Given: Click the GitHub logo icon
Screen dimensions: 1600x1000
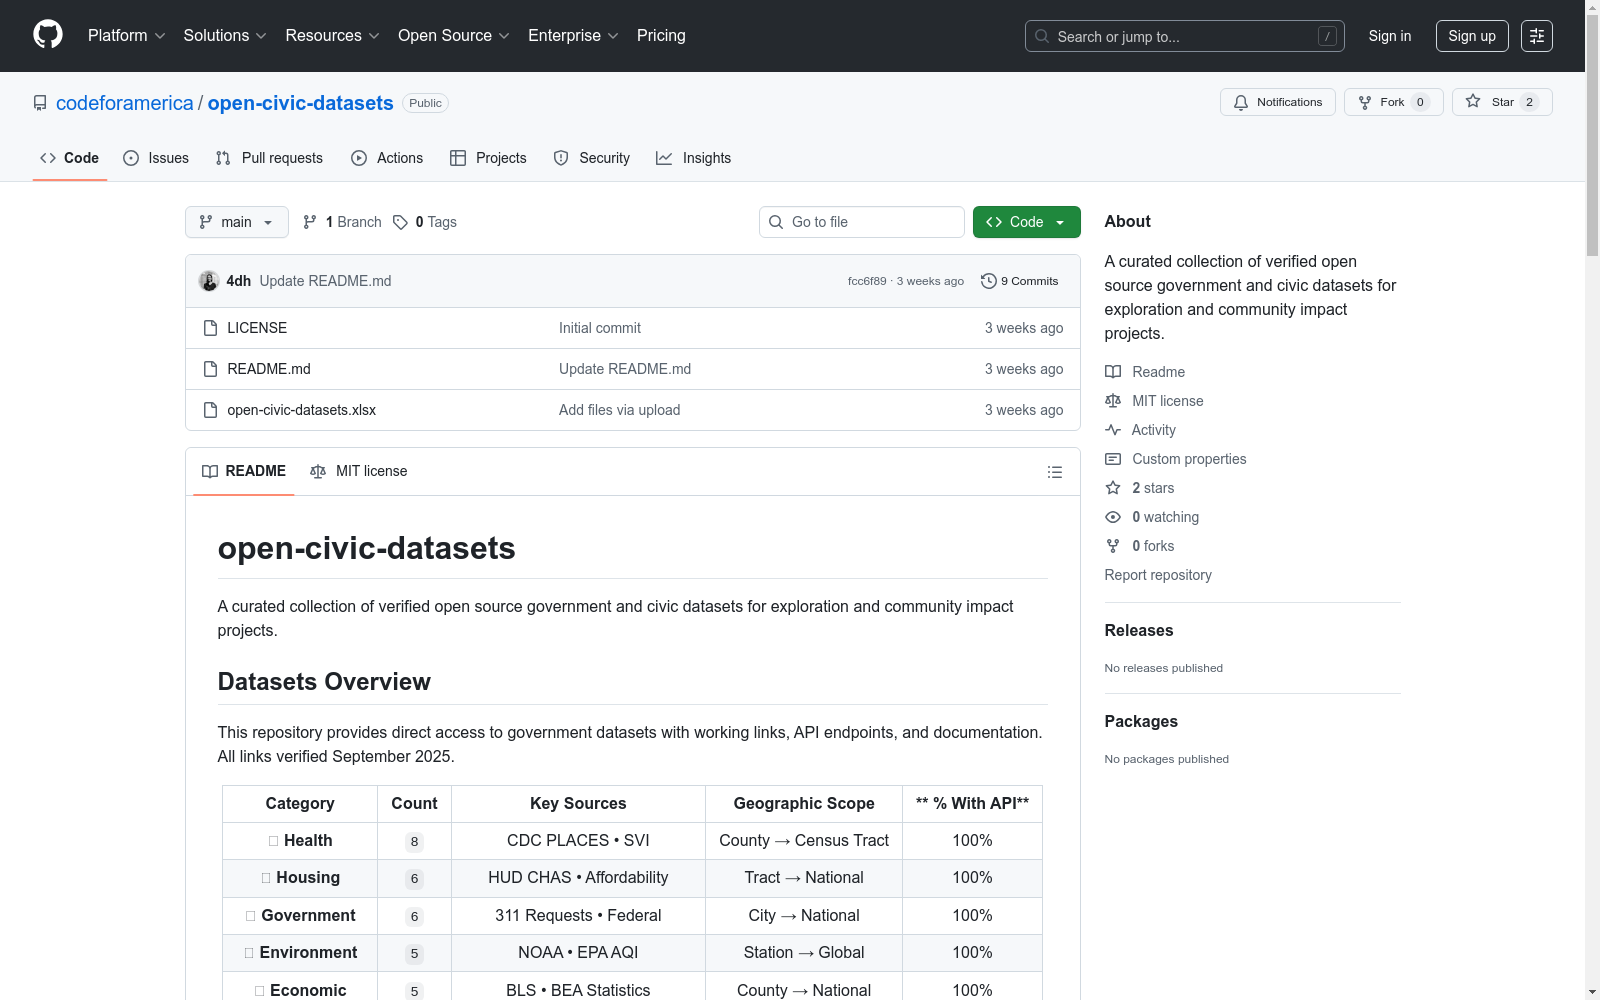Looking at the screenshot, I should [47, 33].
